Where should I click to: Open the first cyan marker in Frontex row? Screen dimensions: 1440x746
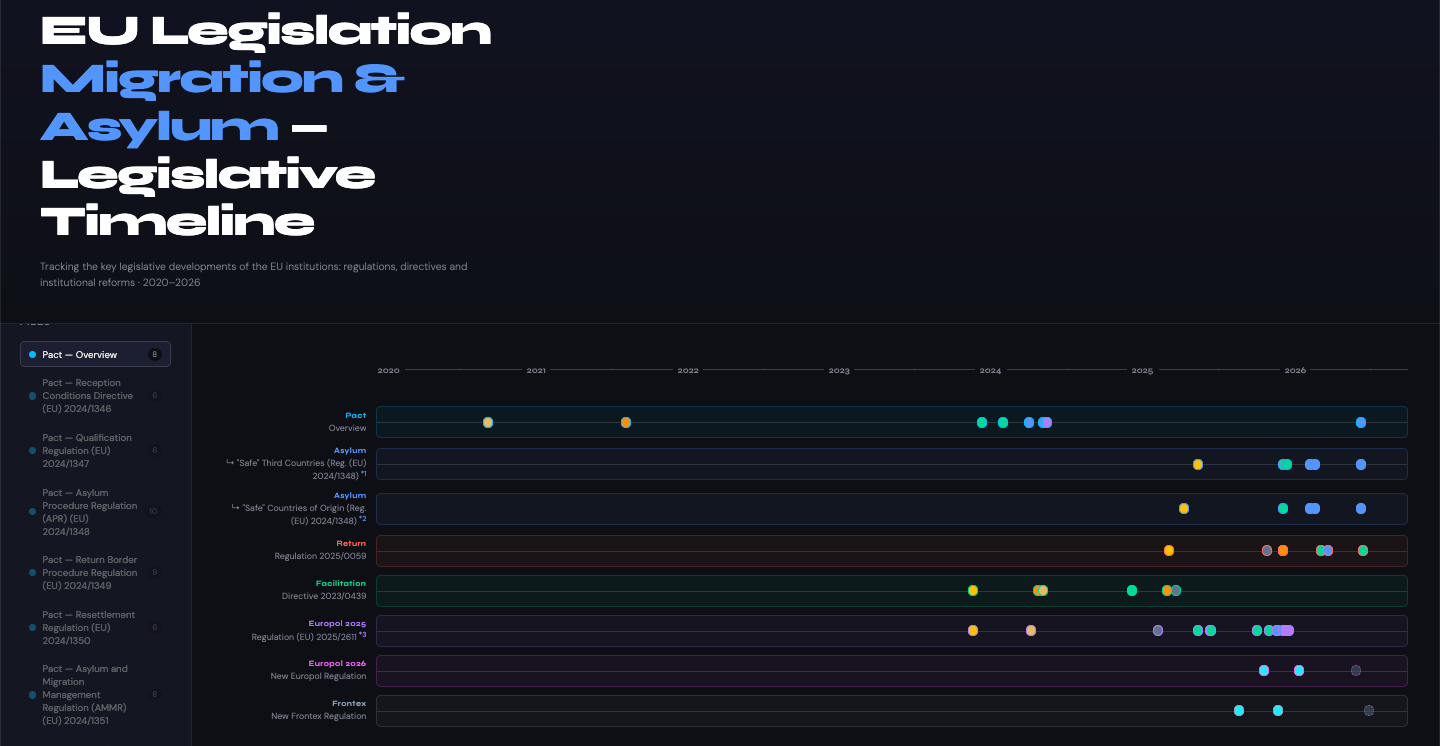click(x=1239, y=710)
